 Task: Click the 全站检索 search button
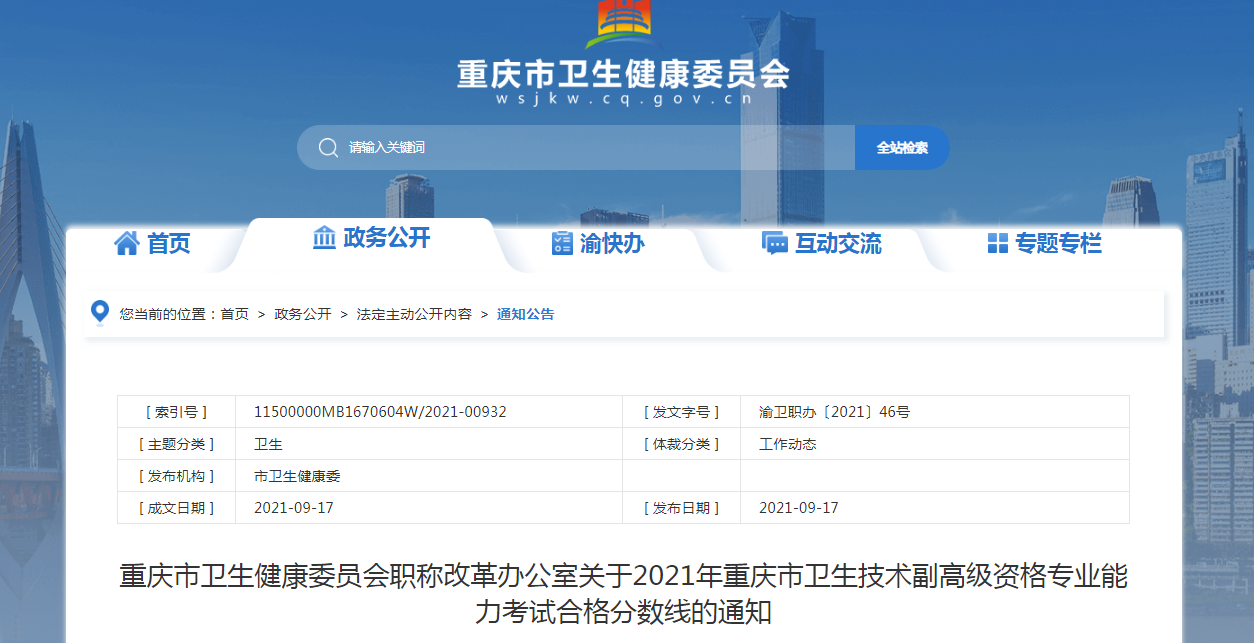click(902, 148)
